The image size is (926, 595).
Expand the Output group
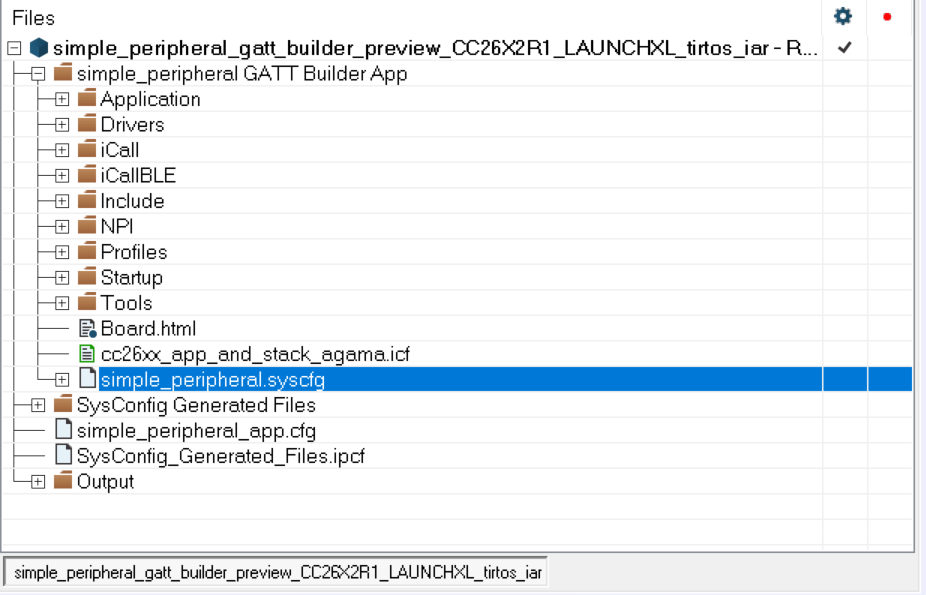point(37,481)
